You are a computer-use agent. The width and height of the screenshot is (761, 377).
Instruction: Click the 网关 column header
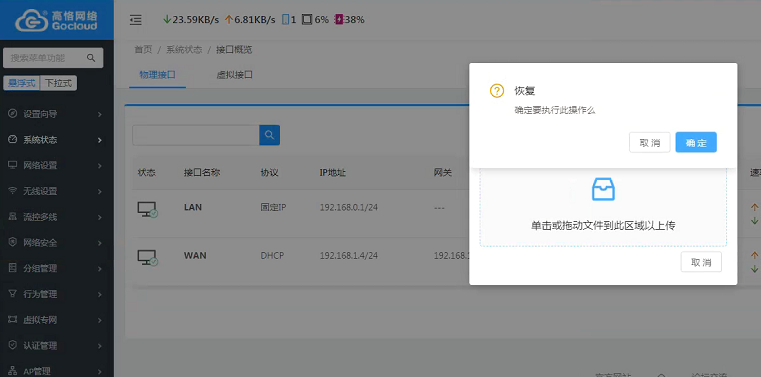(443, 173)
